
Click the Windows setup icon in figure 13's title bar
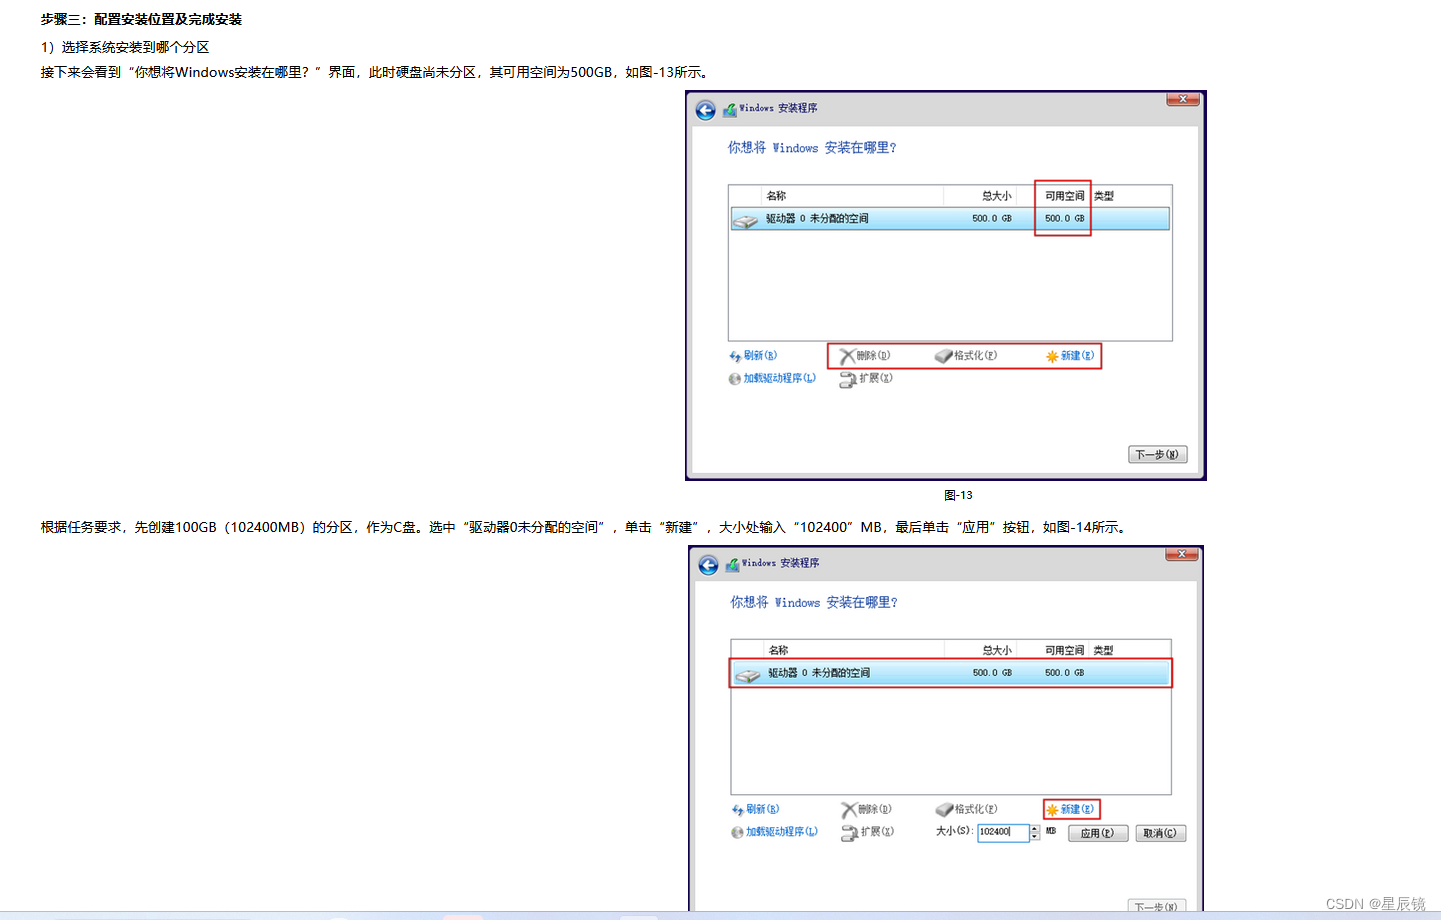coord(730,109)
